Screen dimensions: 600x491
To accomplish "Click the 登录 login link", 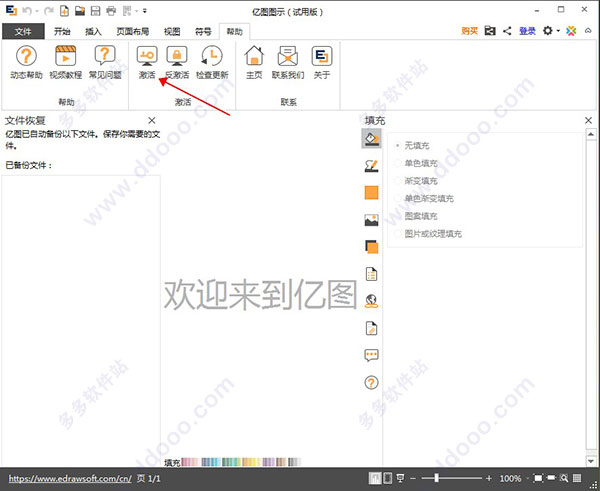I will point(527,31).
